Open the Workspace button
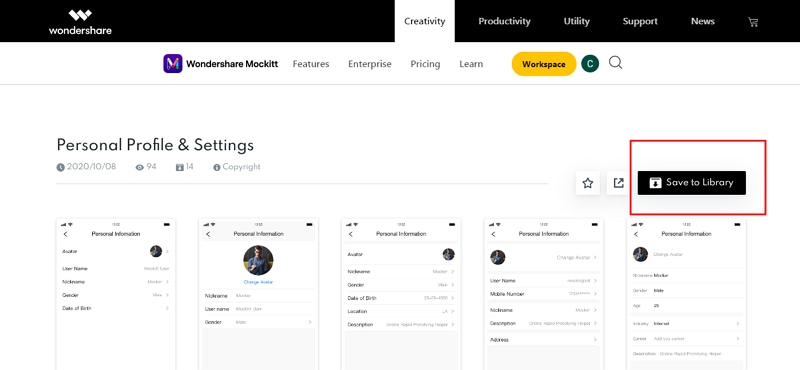The image size is (800, 370). tap(544, 64)
